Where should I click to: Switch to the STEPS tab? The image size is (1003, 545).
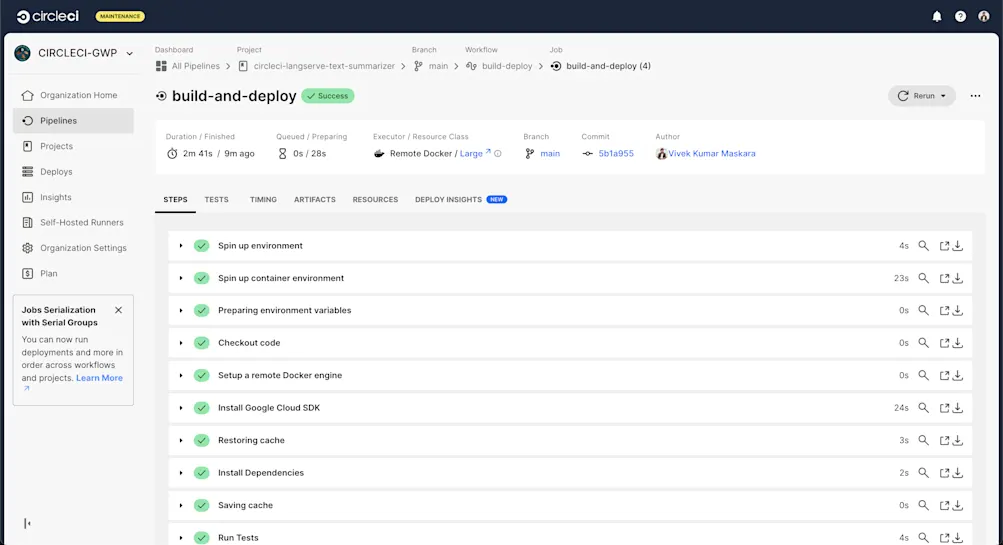pyautogui.click(x=175, y=200)
